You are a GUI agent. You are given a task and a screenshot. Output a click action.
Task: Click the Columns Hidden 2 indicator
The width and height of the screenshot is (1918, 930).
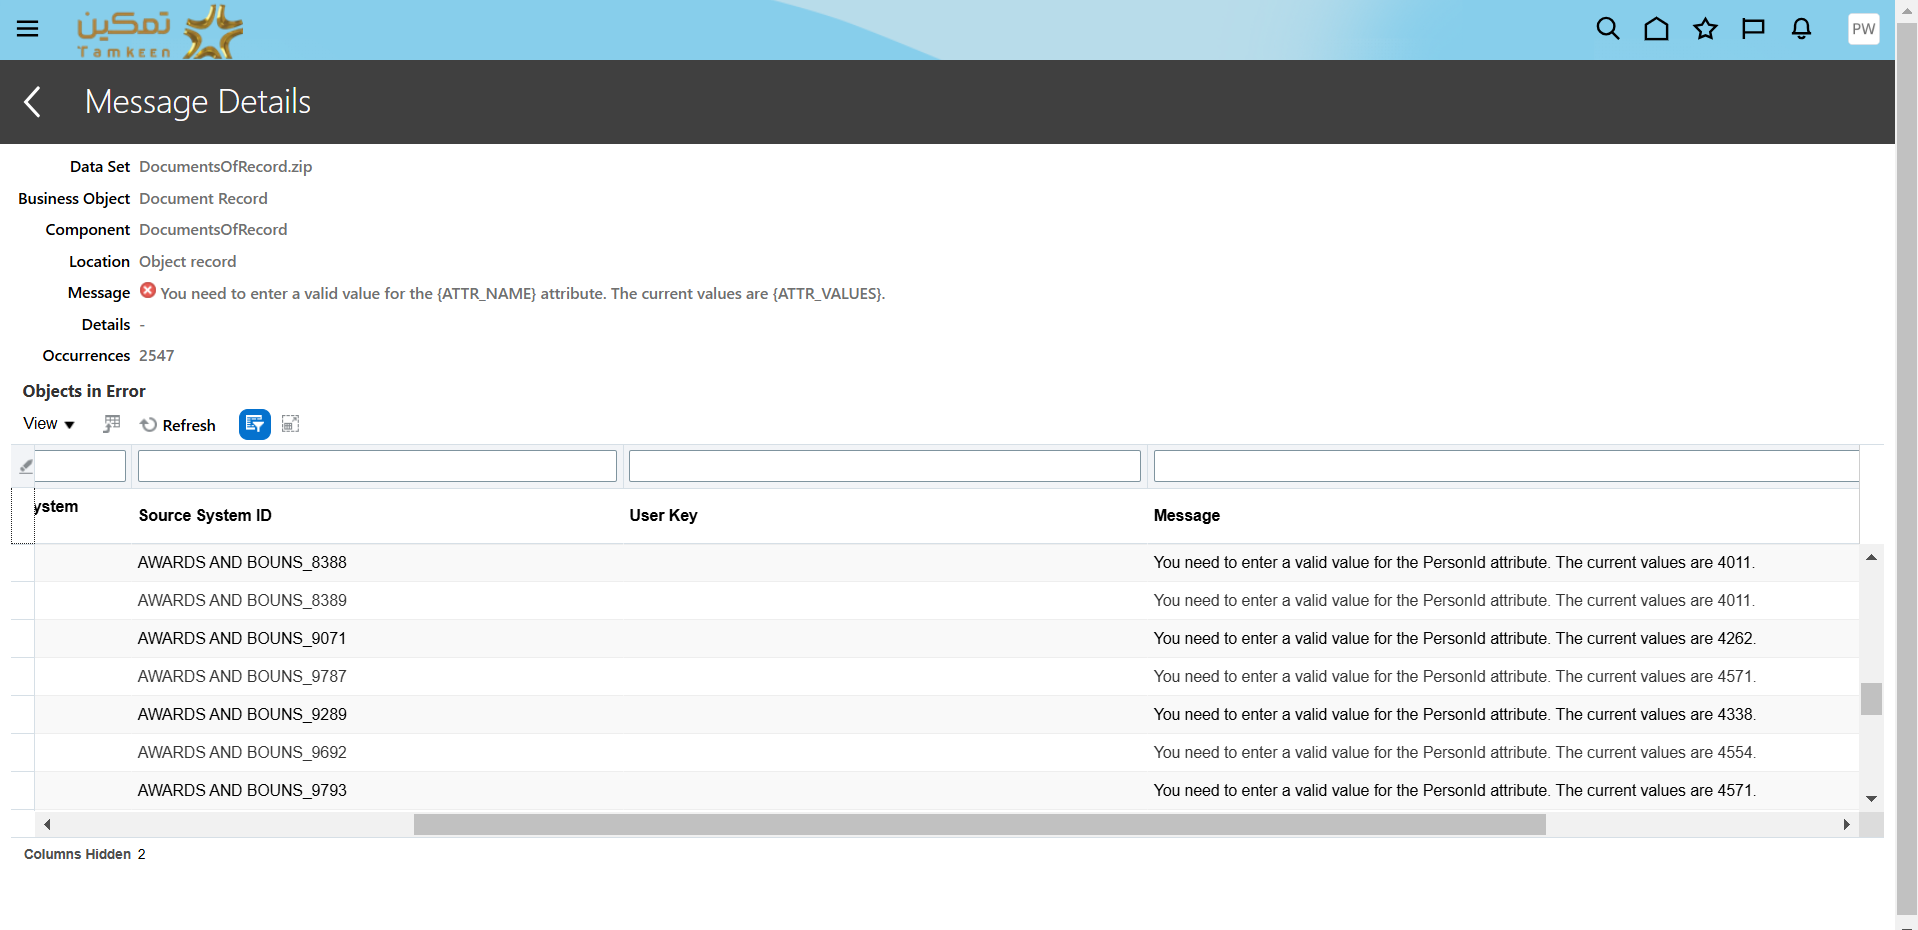(x=85, y=855)
